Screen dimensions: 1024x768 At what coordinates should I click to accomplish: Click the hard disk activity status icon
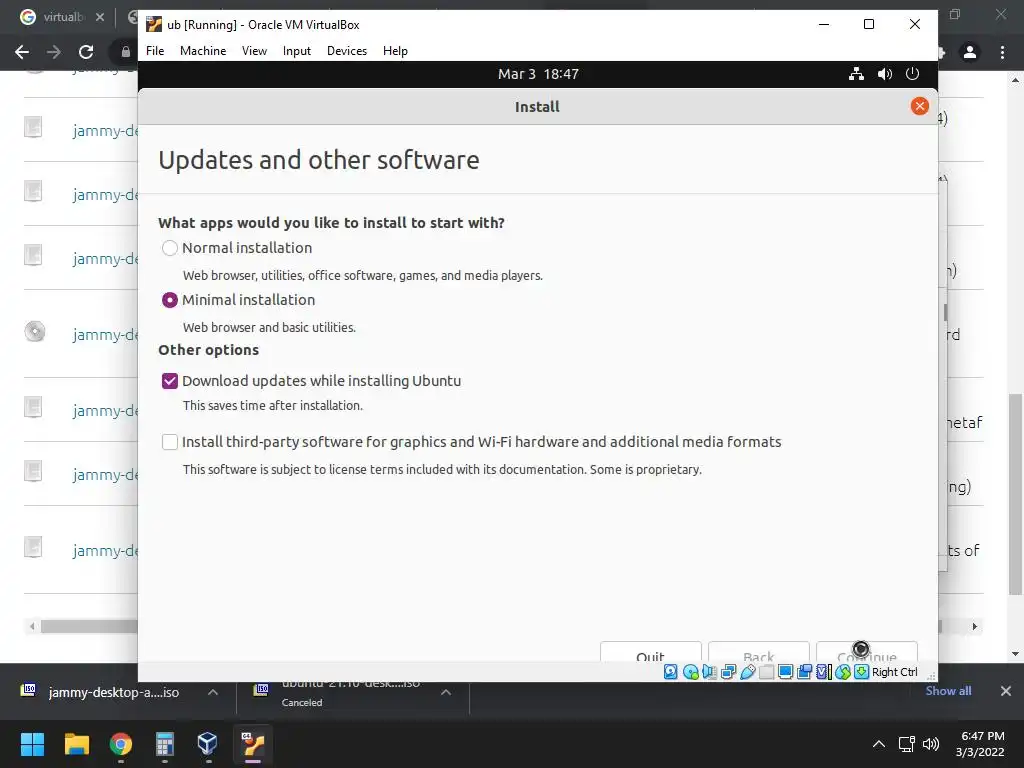pos(671,672)
